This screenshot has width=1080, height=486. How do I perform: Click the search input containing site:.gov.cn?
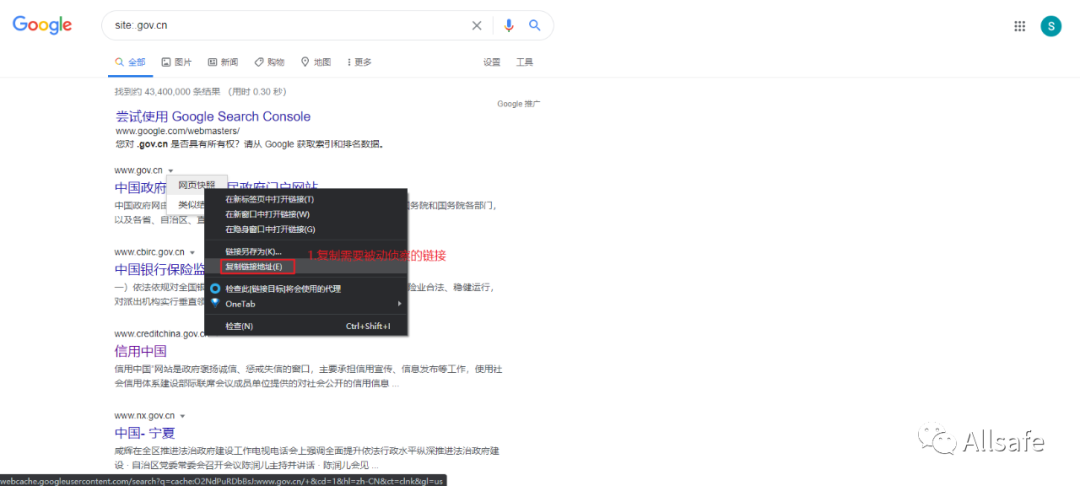pyautogui.click(x=289, y=25)
